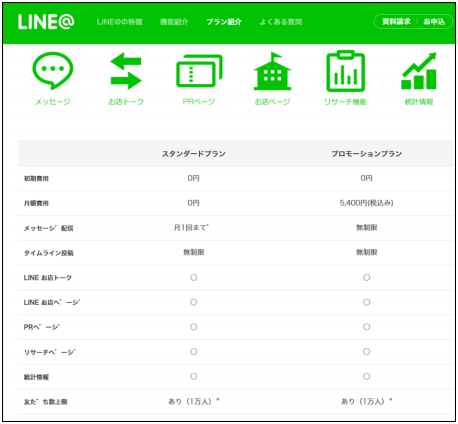Click the 友だち数上限 row label

point(45,402)
